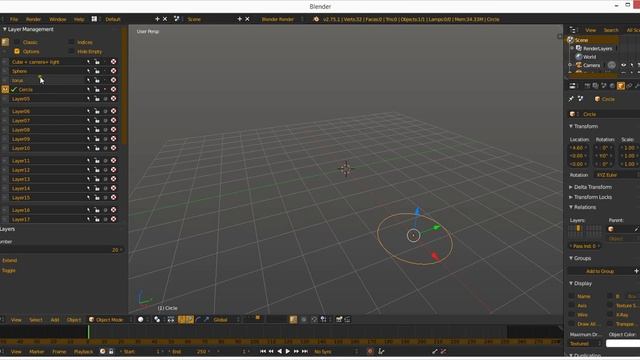Enable the Hide Empty checkbox
The image size is (640, 360).
71,51
